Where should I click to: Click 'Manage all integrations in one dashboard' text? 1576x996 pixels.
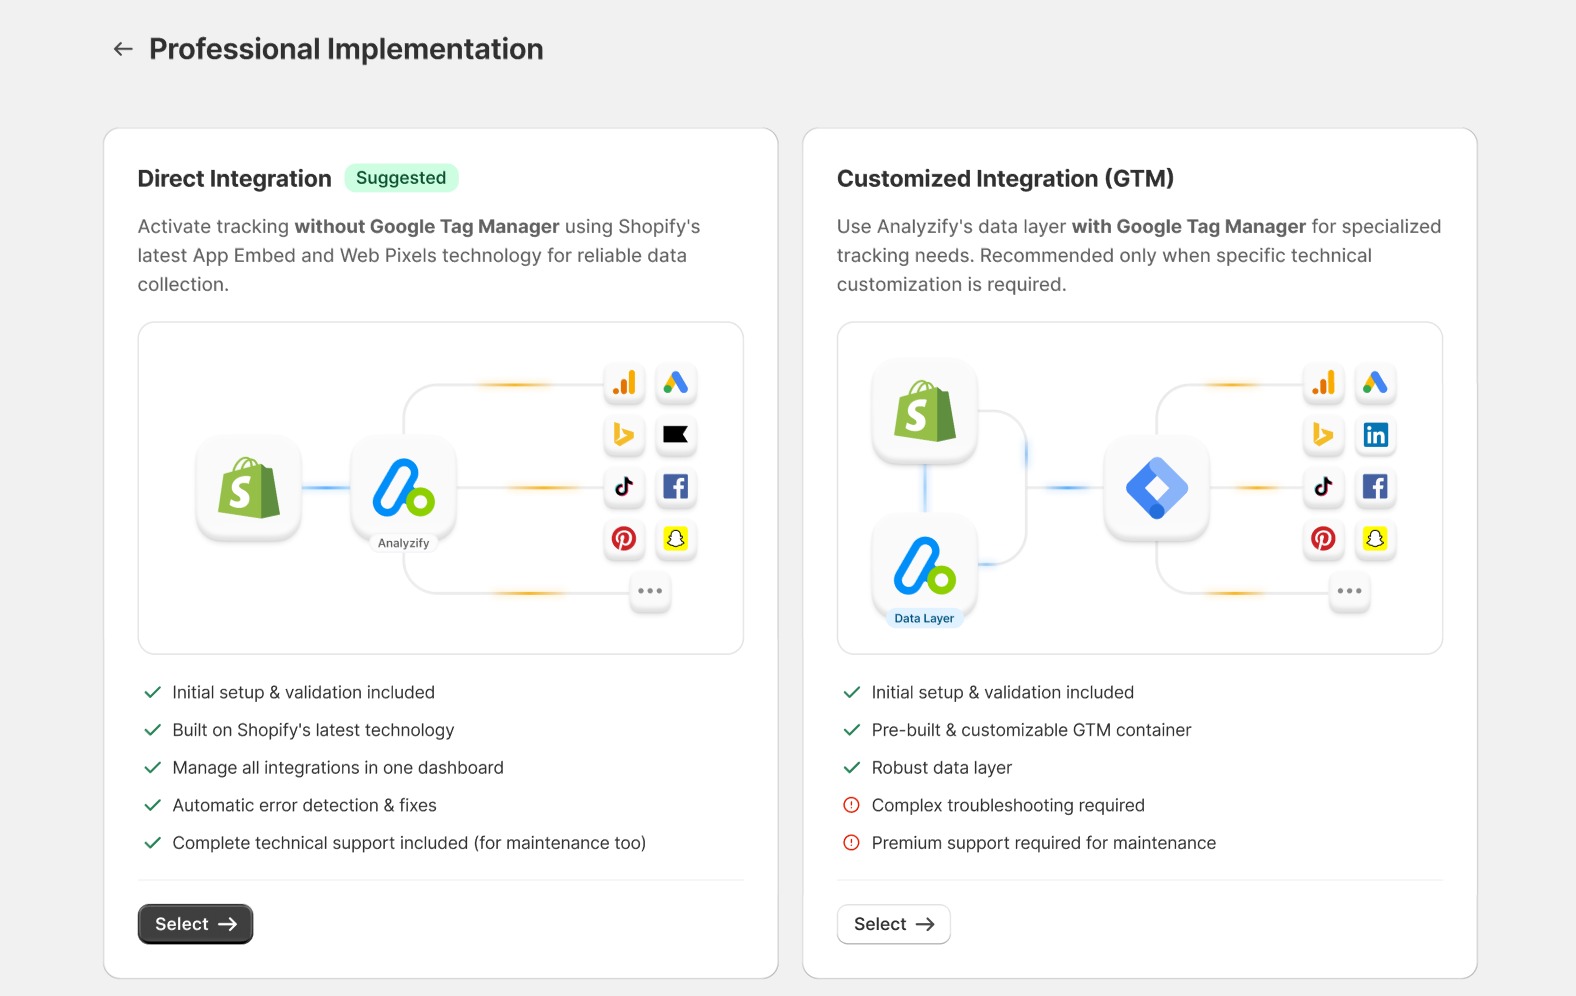(x=338, y=768)
